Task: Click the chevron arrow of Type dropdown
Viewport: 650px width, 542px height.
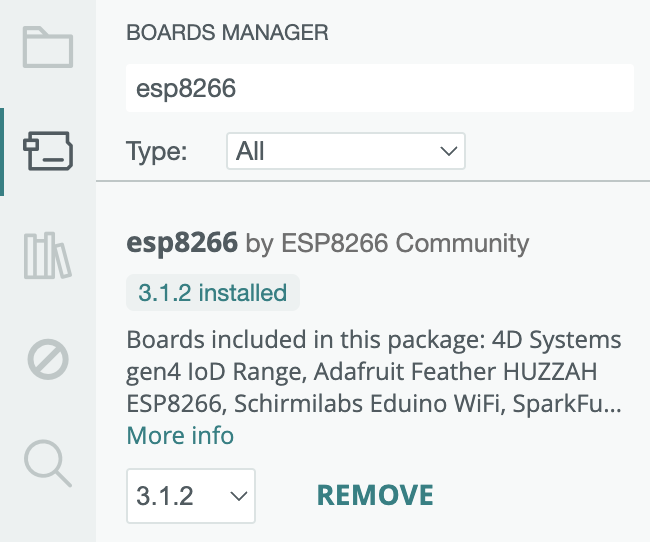Action: click(449, 151)
